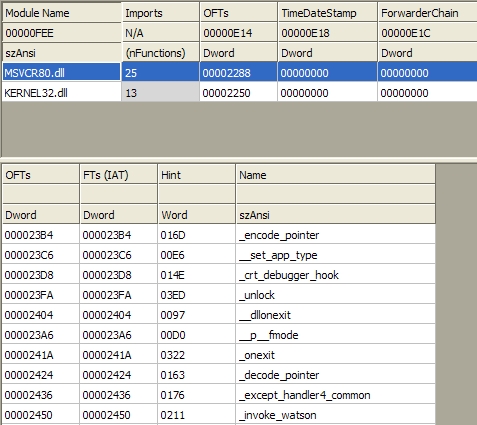
Task: Select the __p__fmode function row
Action: [x=219, y=335]
